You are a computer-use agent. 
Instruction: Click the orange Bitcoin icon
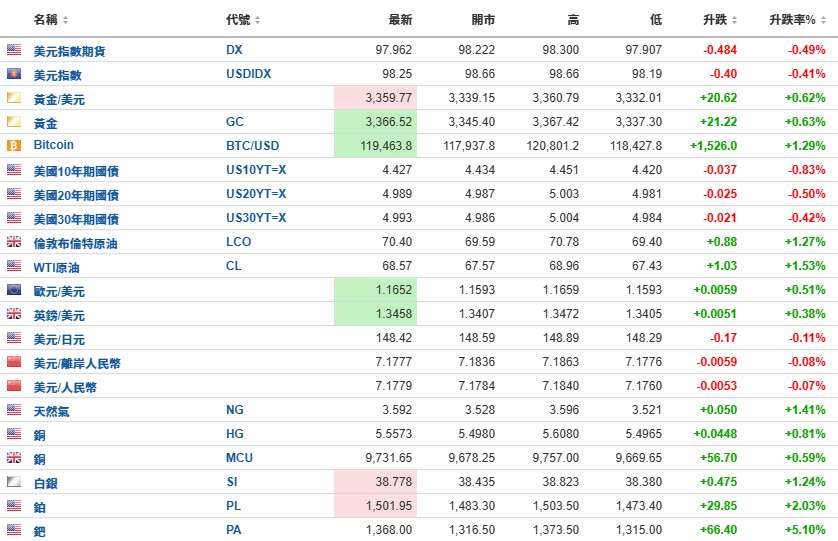click(x=14, y=145)
